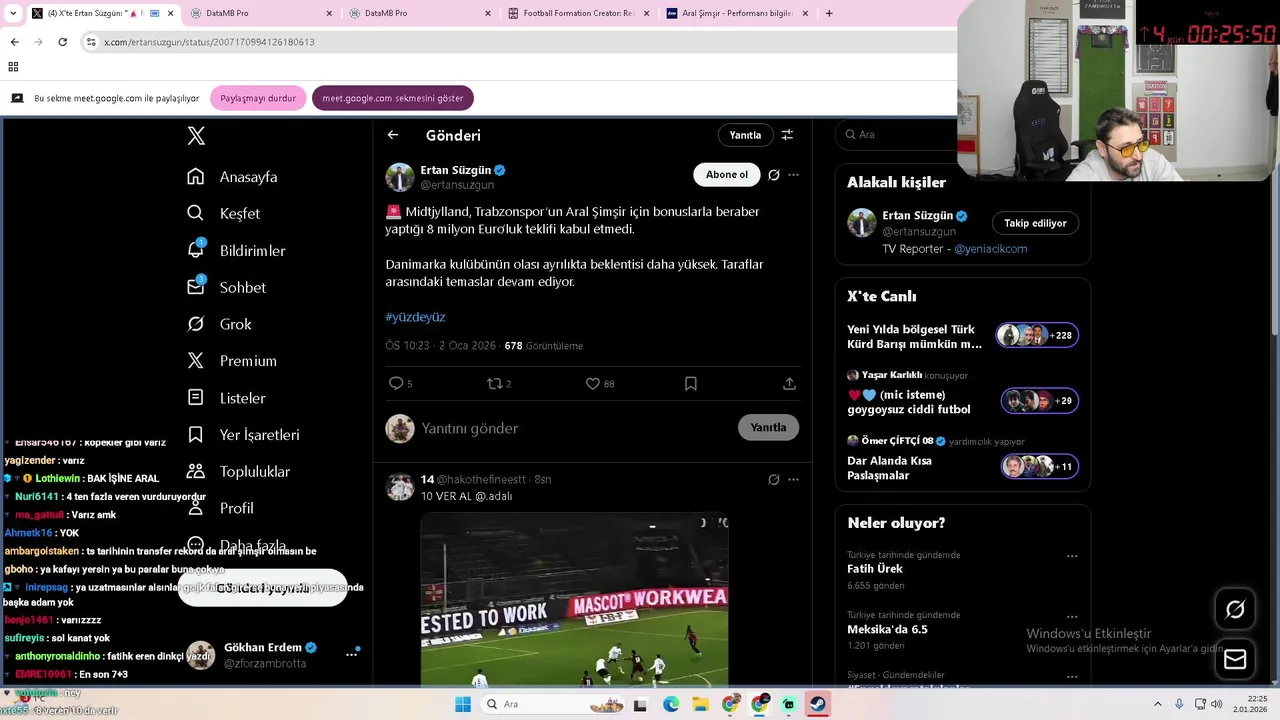Go to Anasayfa in the sidebar
Viewport: 1280px width, 720px height.
pos(232,177)
